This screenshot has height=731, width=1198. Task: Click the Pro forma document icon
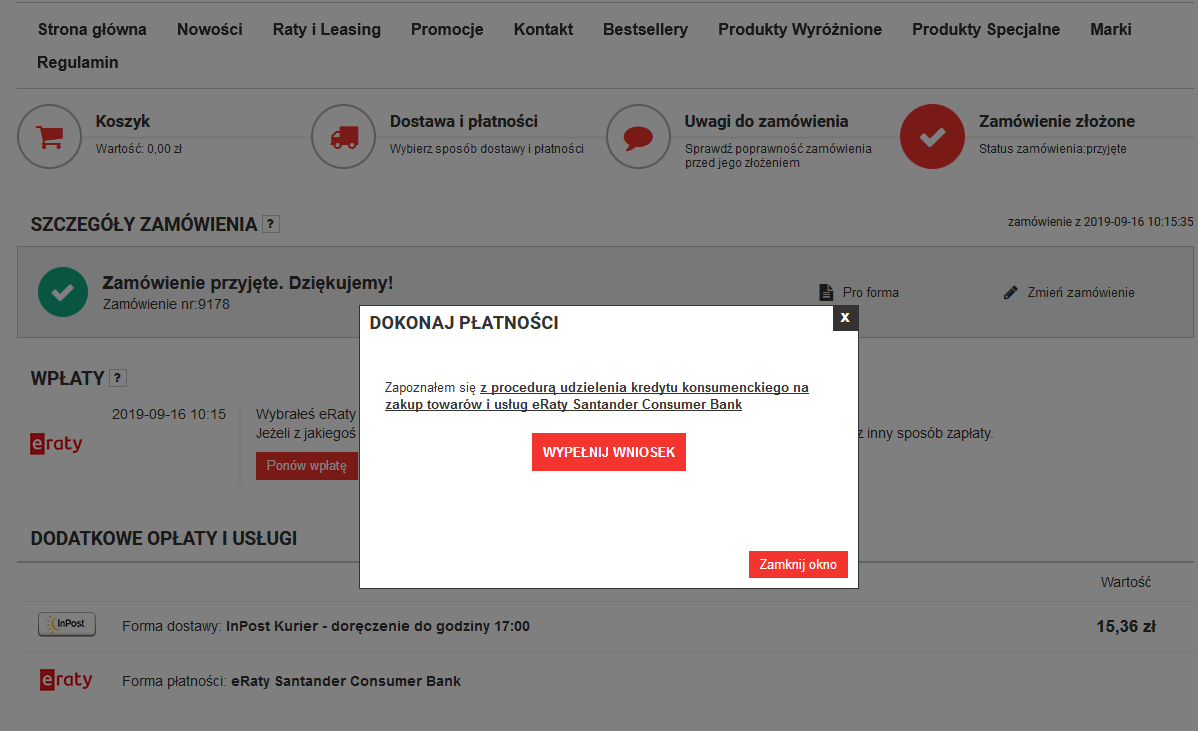(826, 293)
